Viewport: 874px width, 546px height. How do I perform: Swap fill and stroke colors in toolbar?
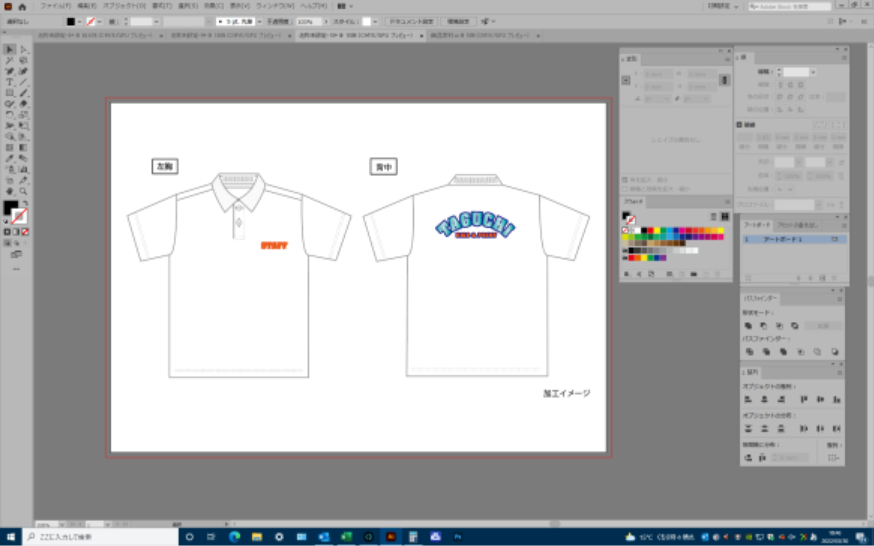(25, 203)
